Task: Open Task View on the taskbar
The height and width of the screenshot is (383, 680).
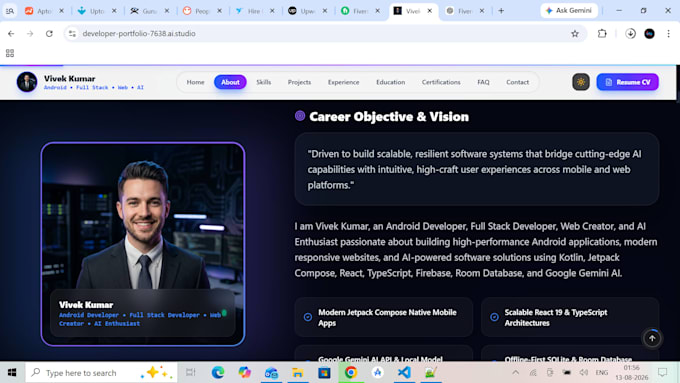Action: pyautogui.click(x=190, y=373)
